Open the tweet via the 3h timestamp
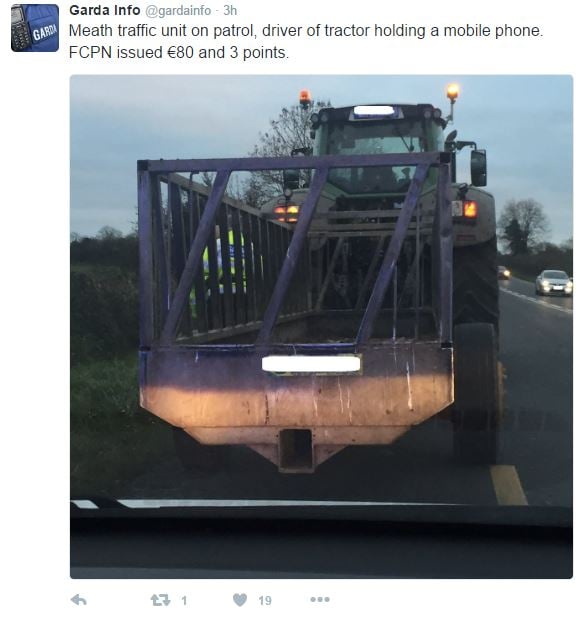Image resolution: width=586 pixels, height=620 pixels. 230,10
